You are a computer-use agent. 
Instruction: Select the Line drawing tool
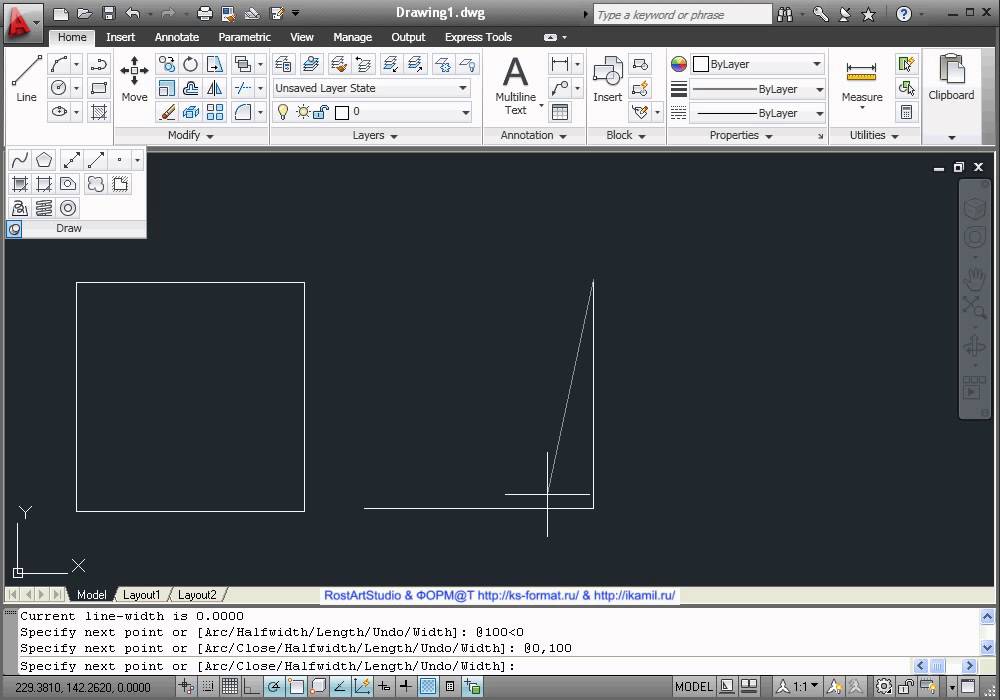tap(26, 78)
